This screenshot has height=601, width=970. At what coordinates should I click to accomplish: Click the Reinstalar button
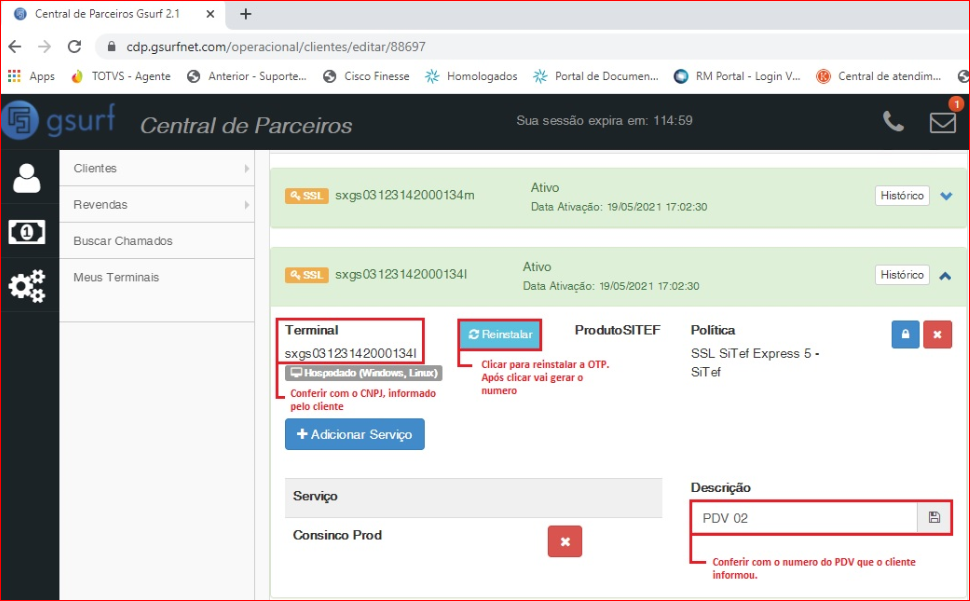coord(500,335)
